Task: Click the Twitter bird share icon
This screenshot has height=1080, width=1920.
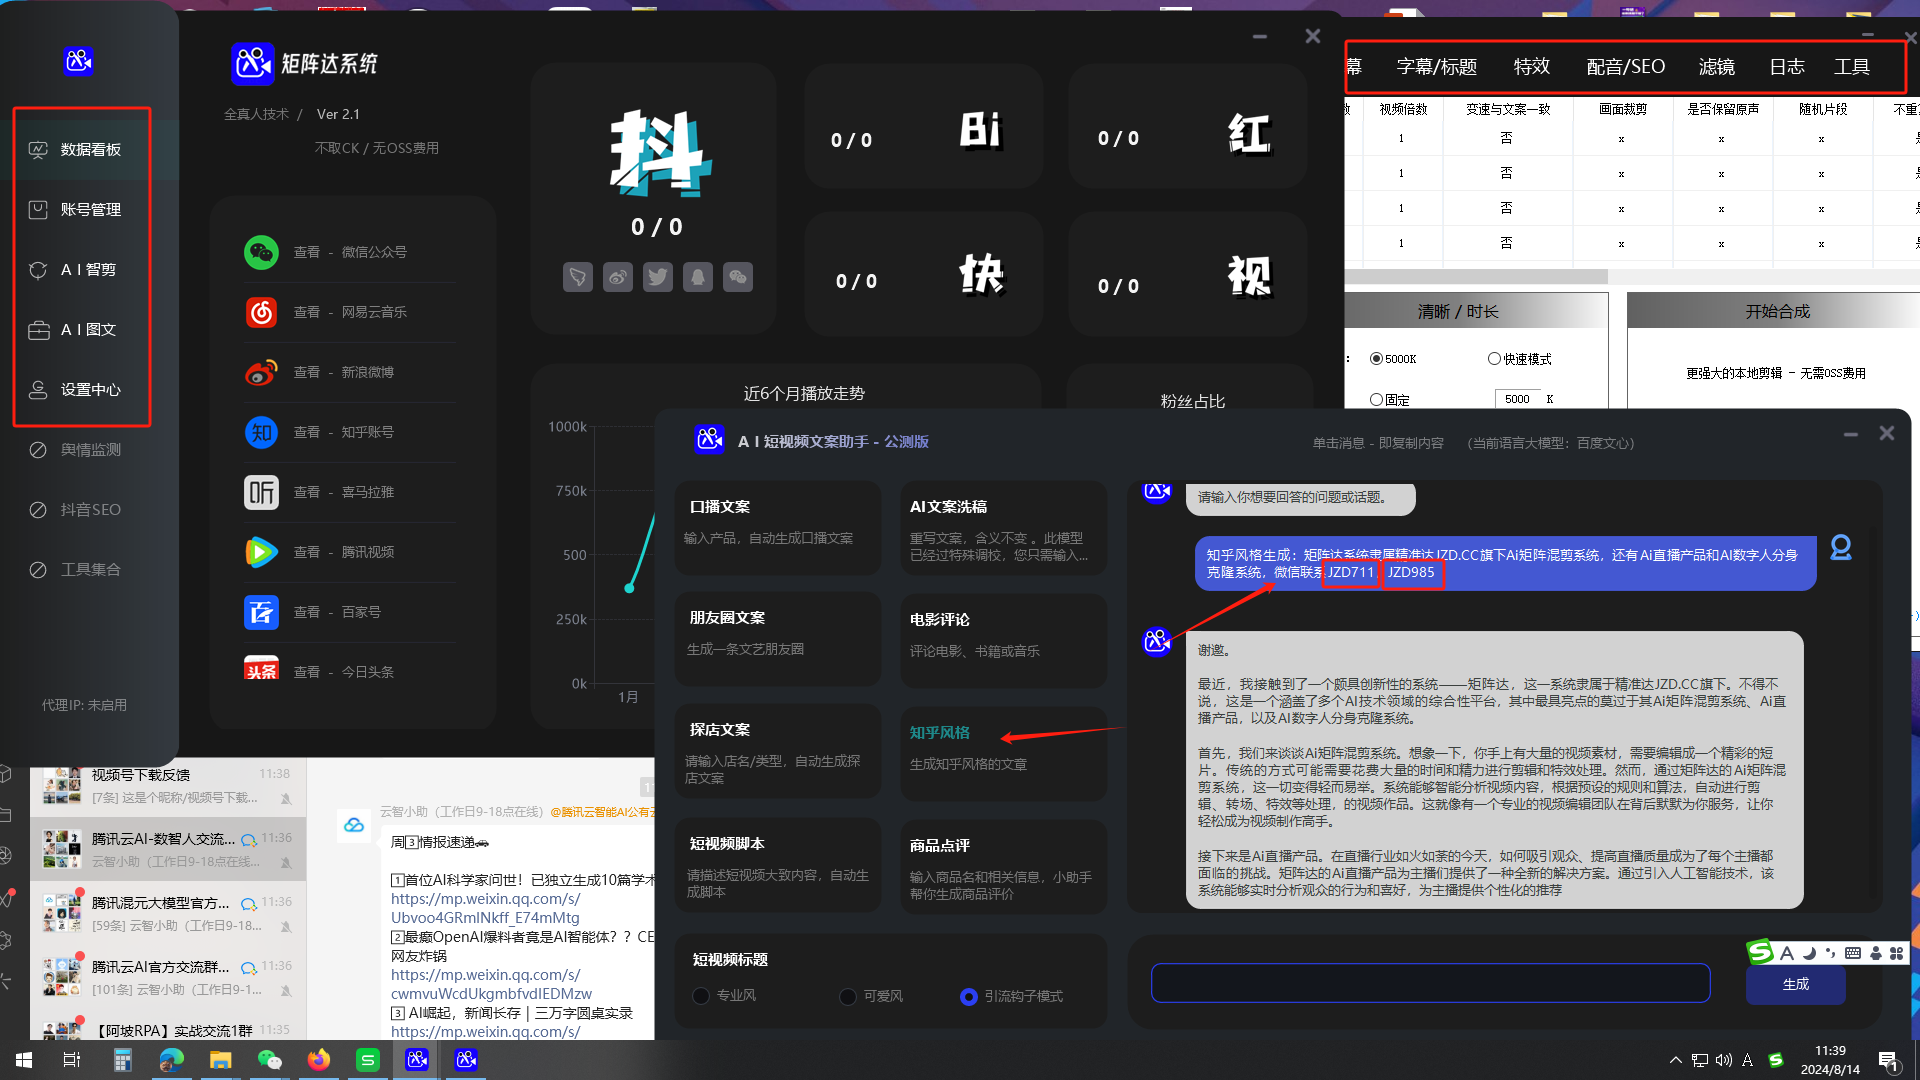Action: (x=657, y=277)
